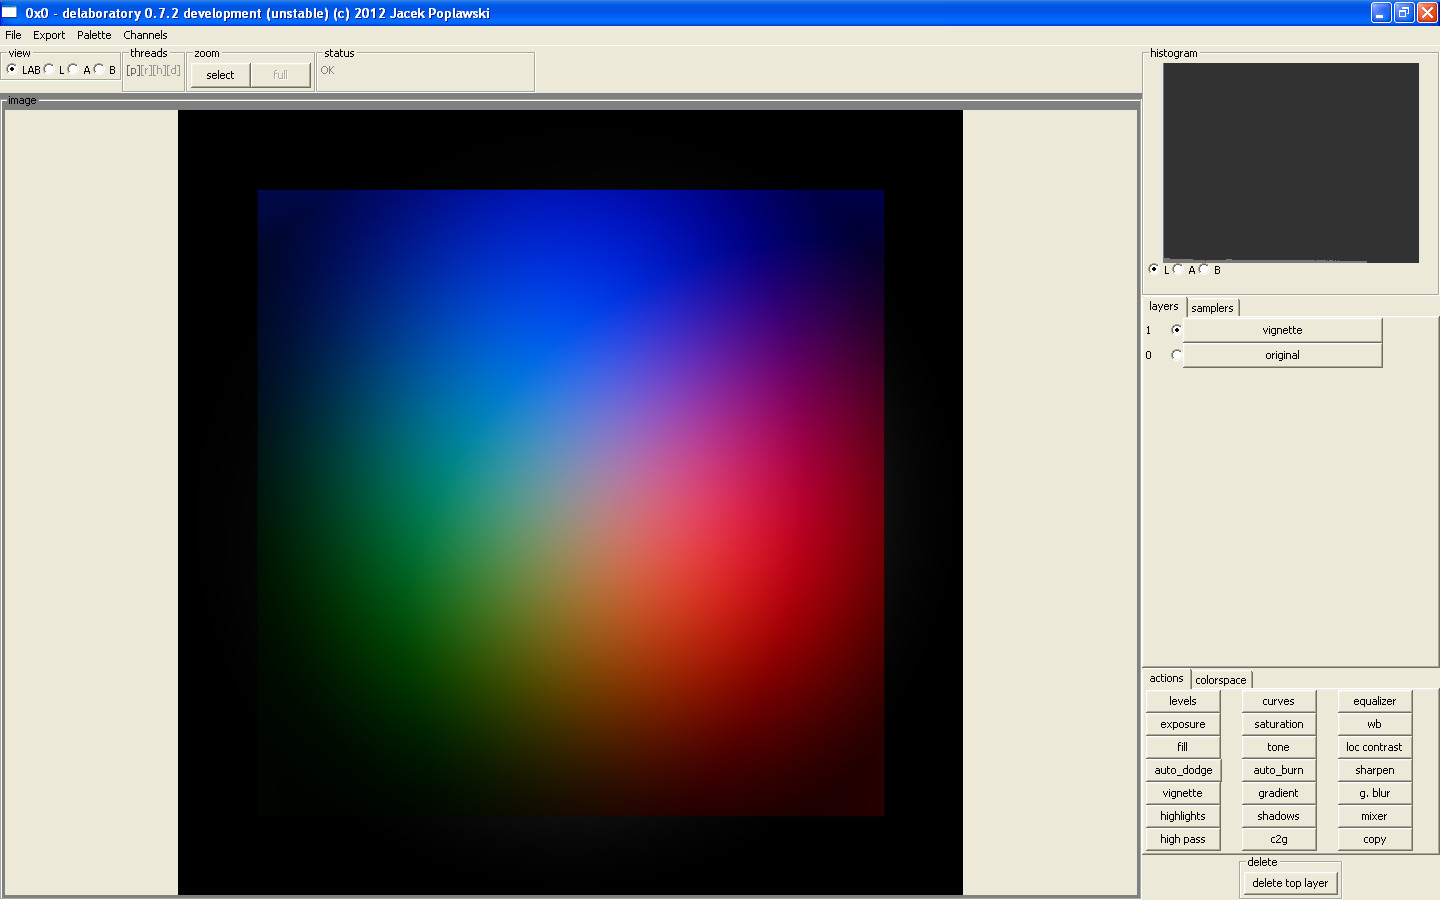
Task: Choose the A channel in the view panel
Action: click(x=73, y=69)
